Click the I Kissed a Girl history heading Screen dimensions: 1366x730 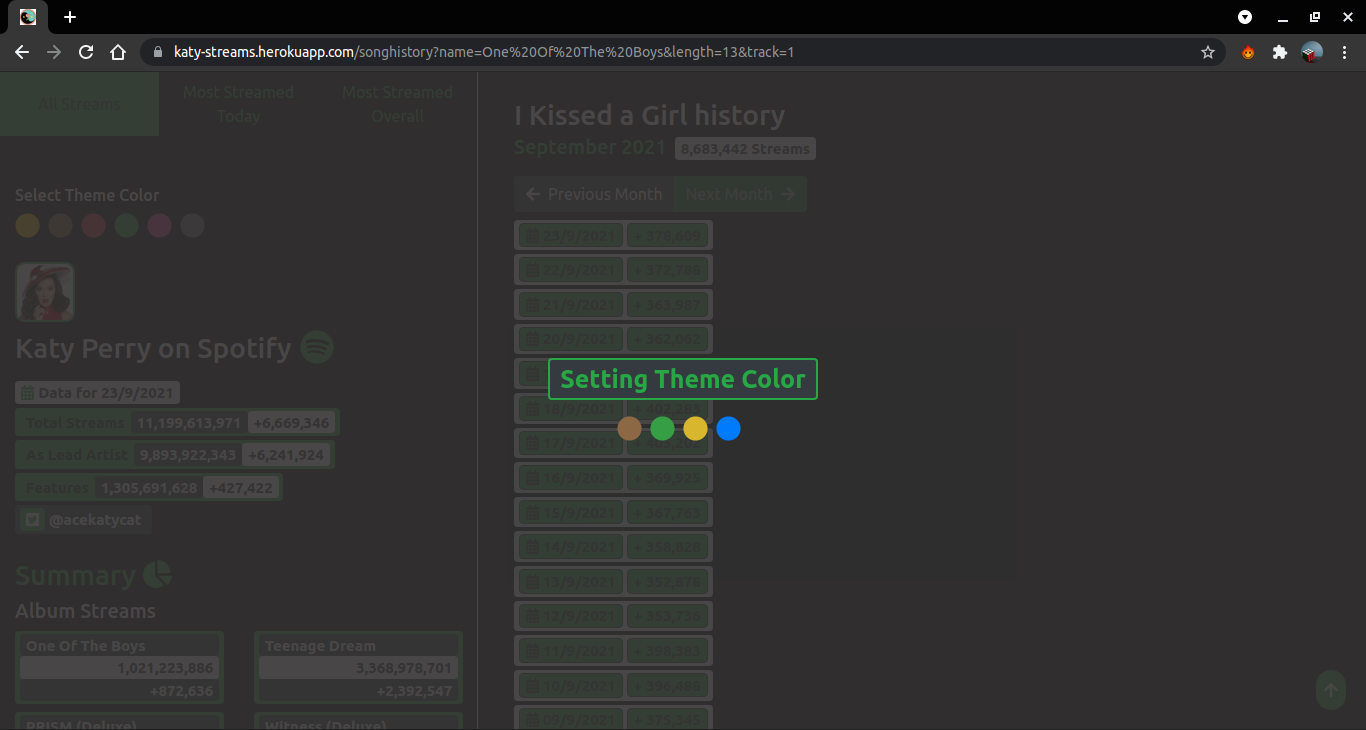pyautogui.click(x=650, y=116)
